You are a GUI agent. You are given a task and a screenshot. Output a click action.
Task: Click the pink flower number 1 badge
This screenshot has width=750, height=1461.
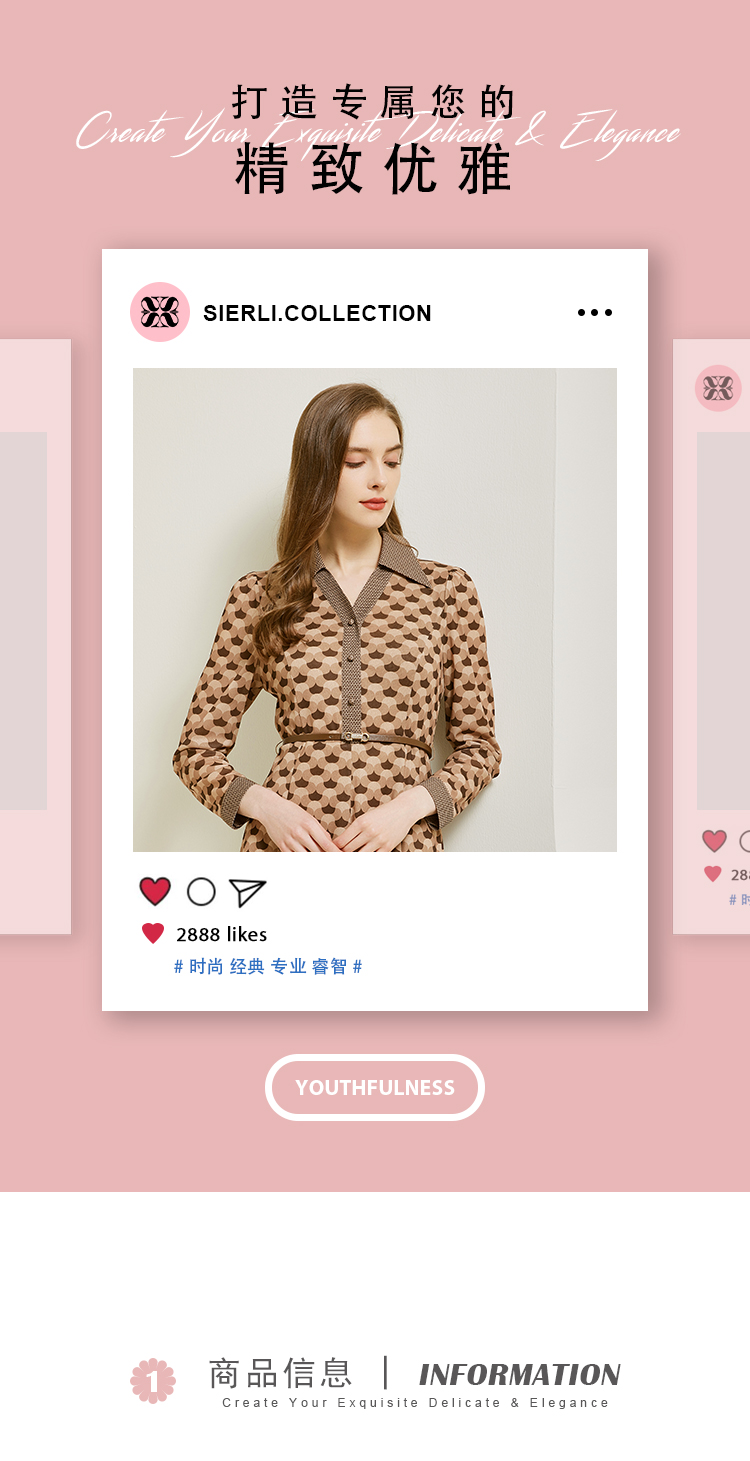[153, 1381]
